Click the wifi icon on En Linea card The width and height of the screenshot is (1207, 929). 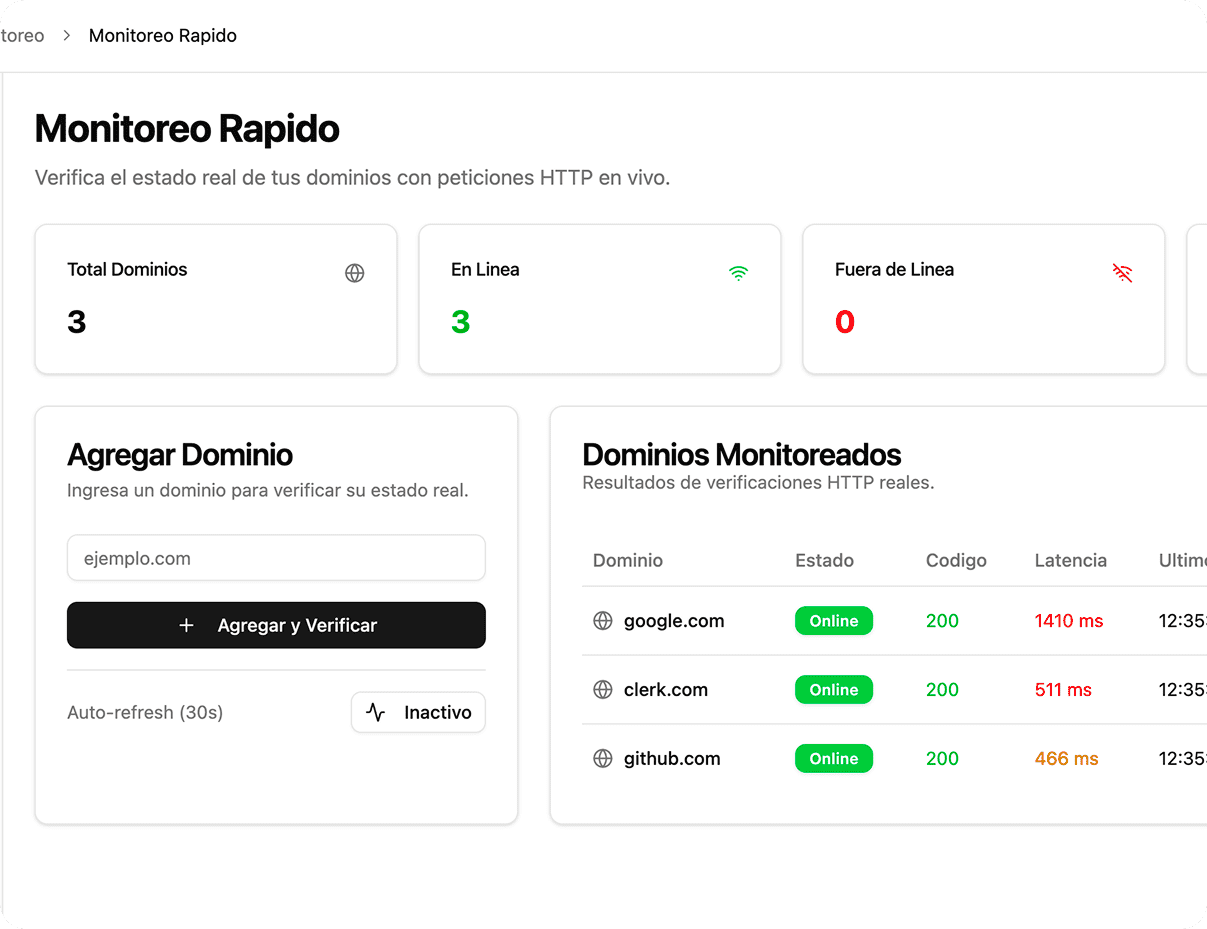[738, 272]
